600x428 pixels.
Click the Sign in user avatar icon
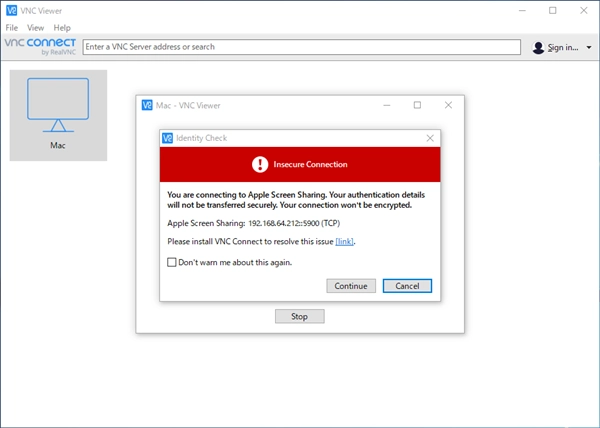[538, 47]
